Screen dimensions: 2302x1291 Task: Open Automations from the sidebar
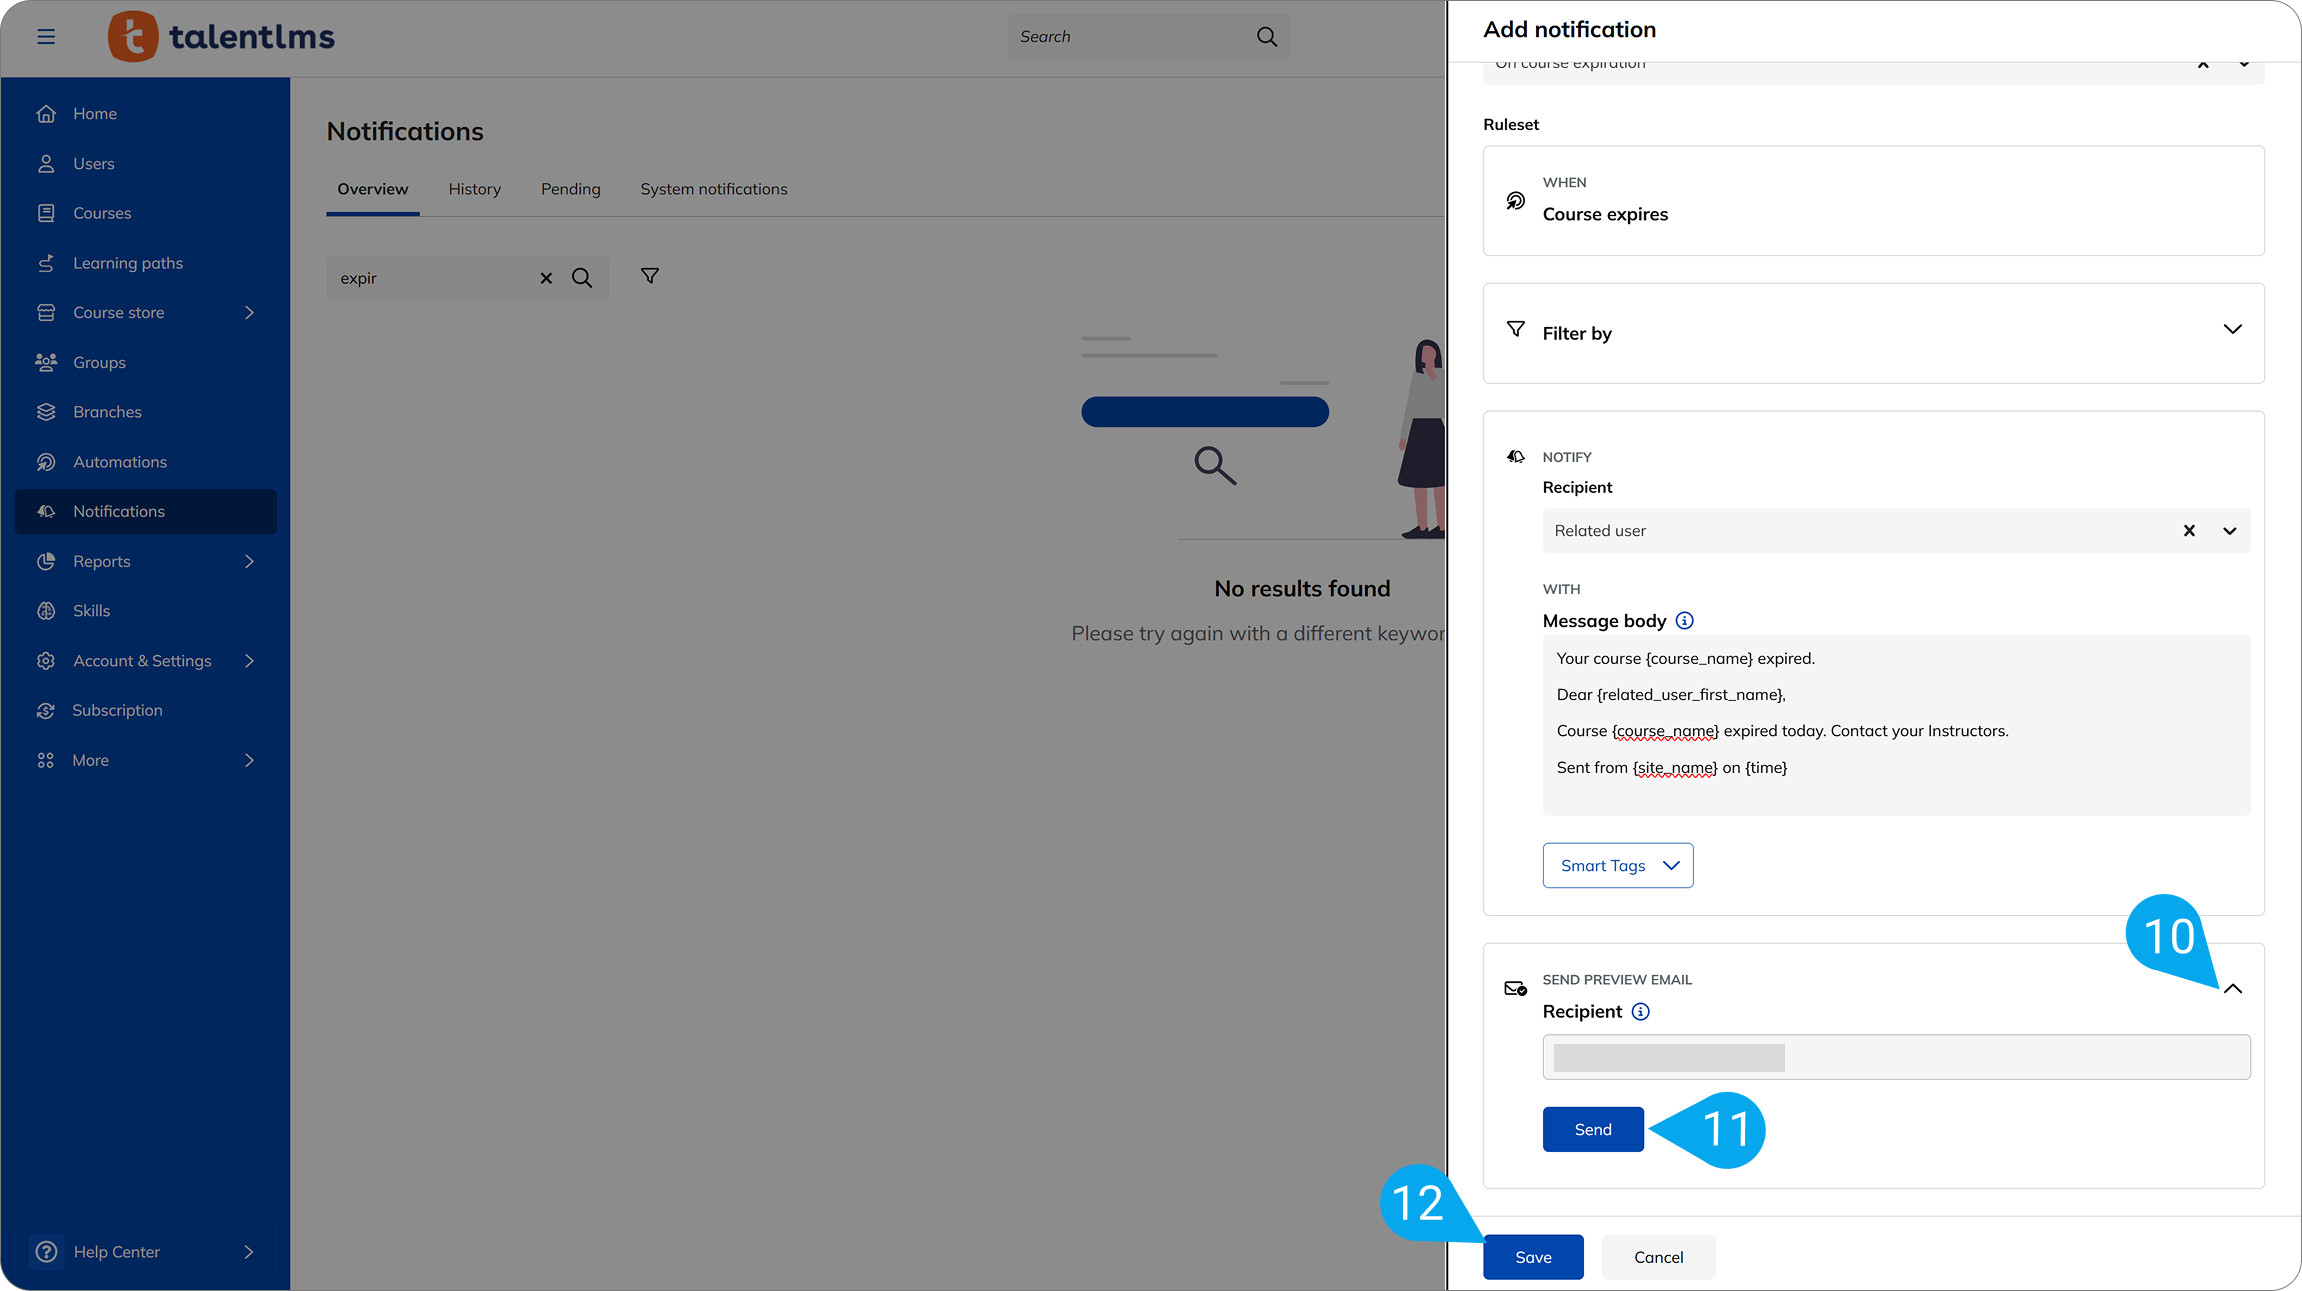119,461
